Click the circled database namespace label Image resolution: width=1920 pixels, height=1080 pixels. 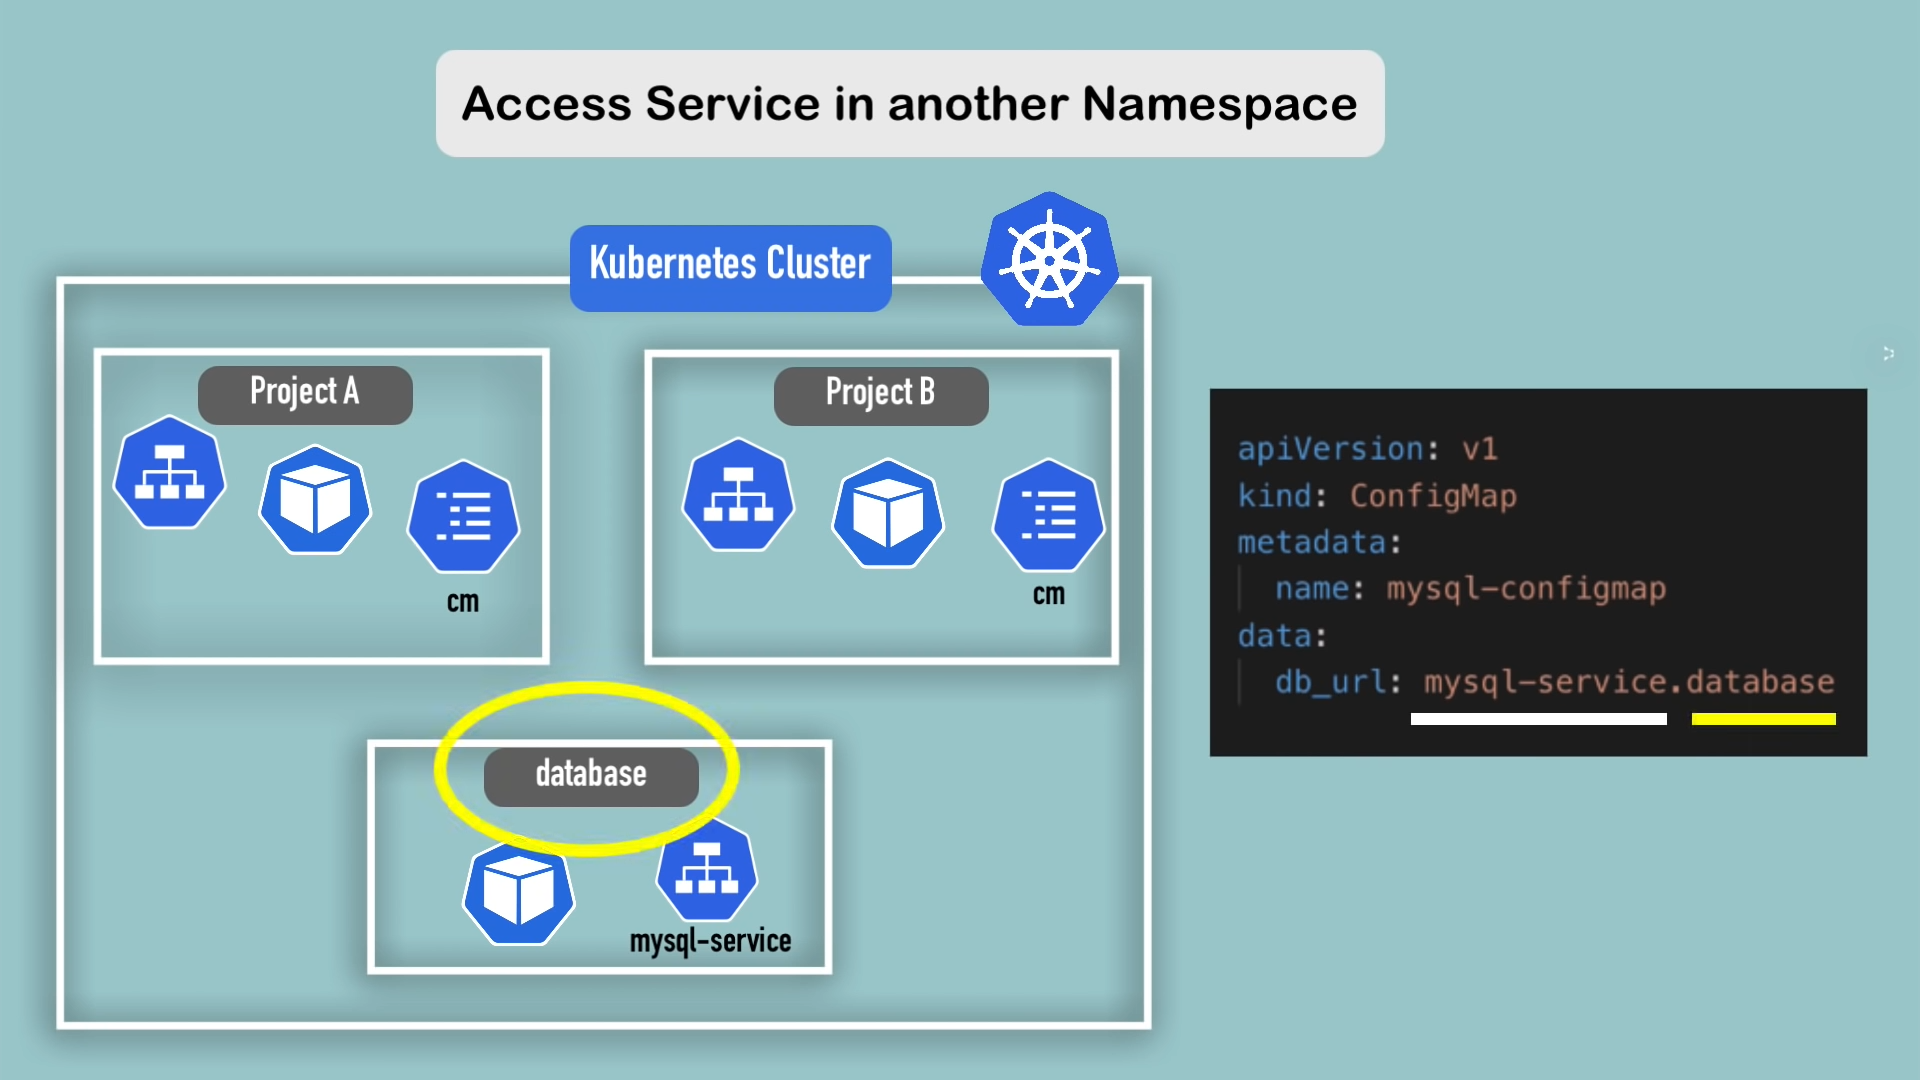click(x=591, y=776)
